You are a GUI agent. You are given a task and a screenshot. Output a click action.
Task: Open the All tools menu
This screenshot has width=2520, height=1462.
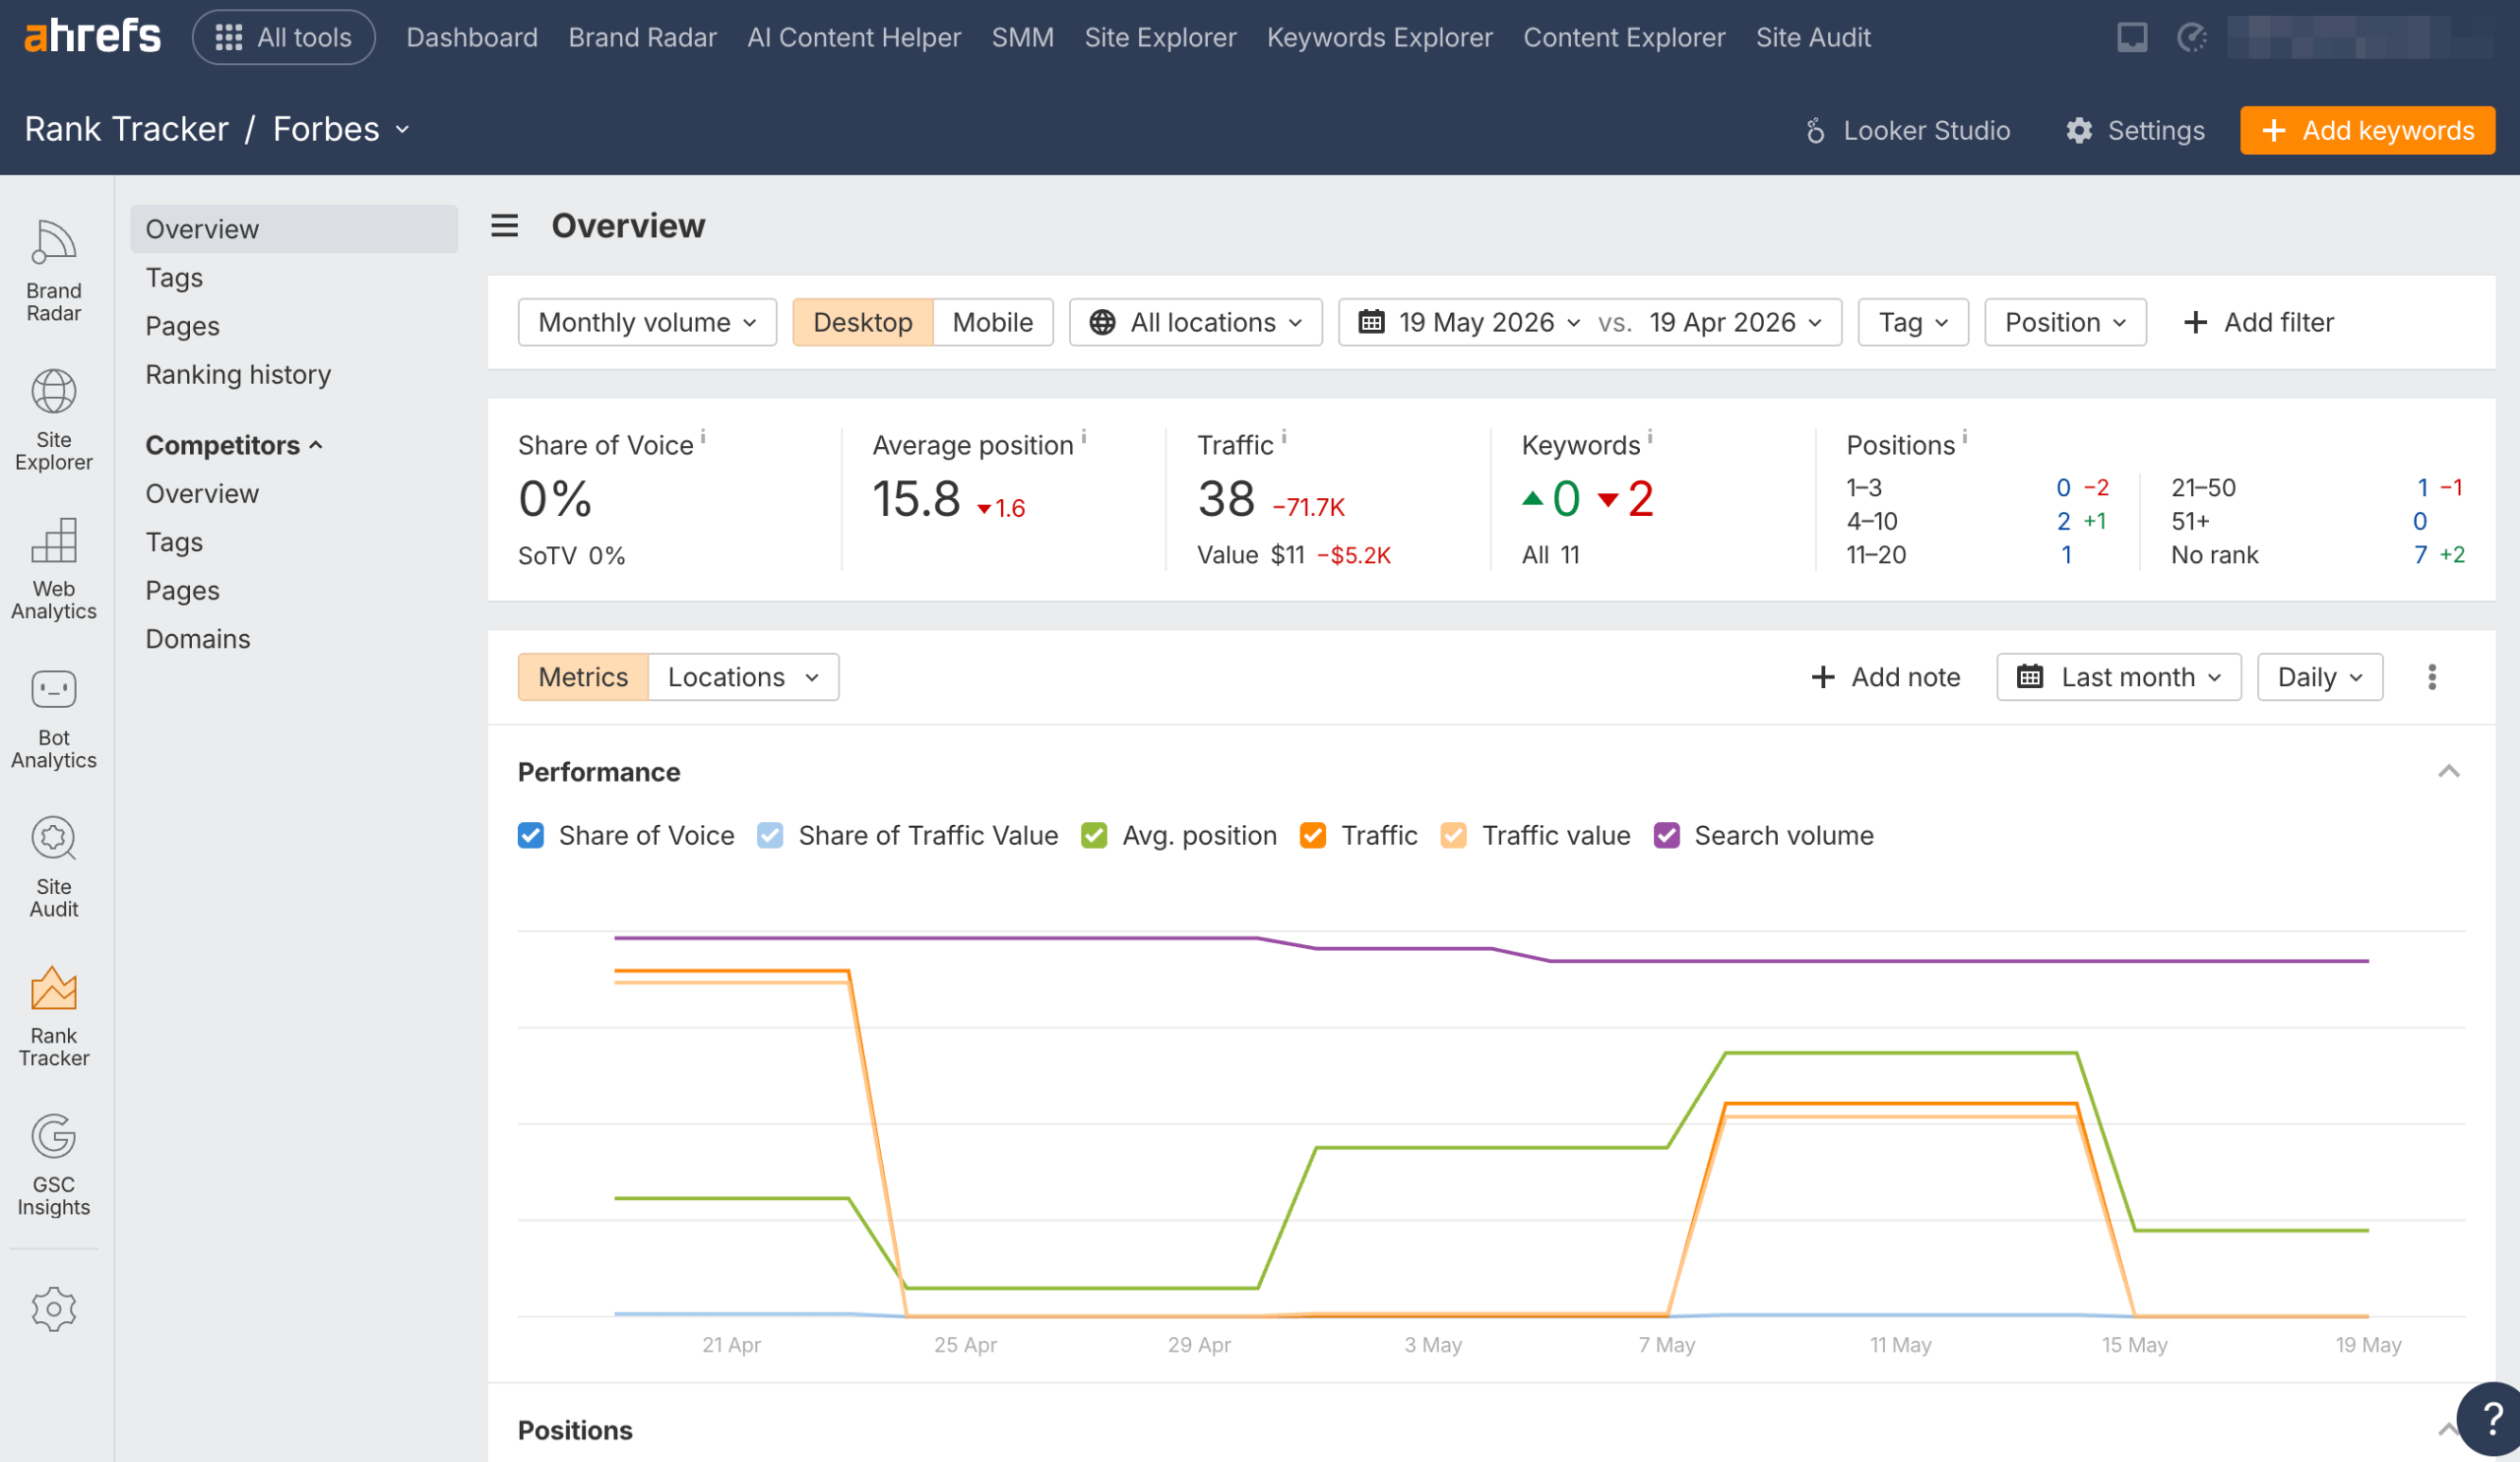284,37
